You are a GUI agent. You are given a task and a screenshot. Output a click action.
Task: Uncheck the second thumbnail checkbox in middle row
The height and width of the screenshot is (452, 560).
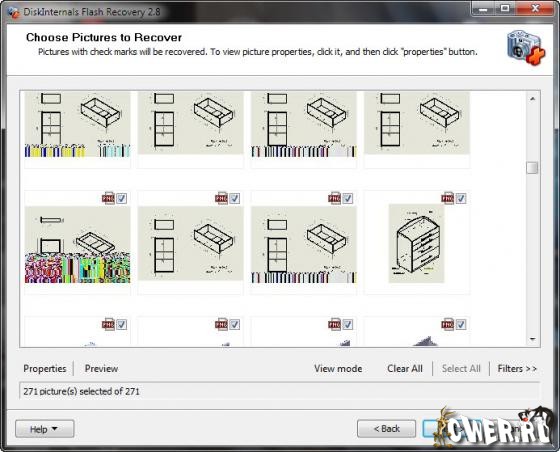tap(234, 199)
